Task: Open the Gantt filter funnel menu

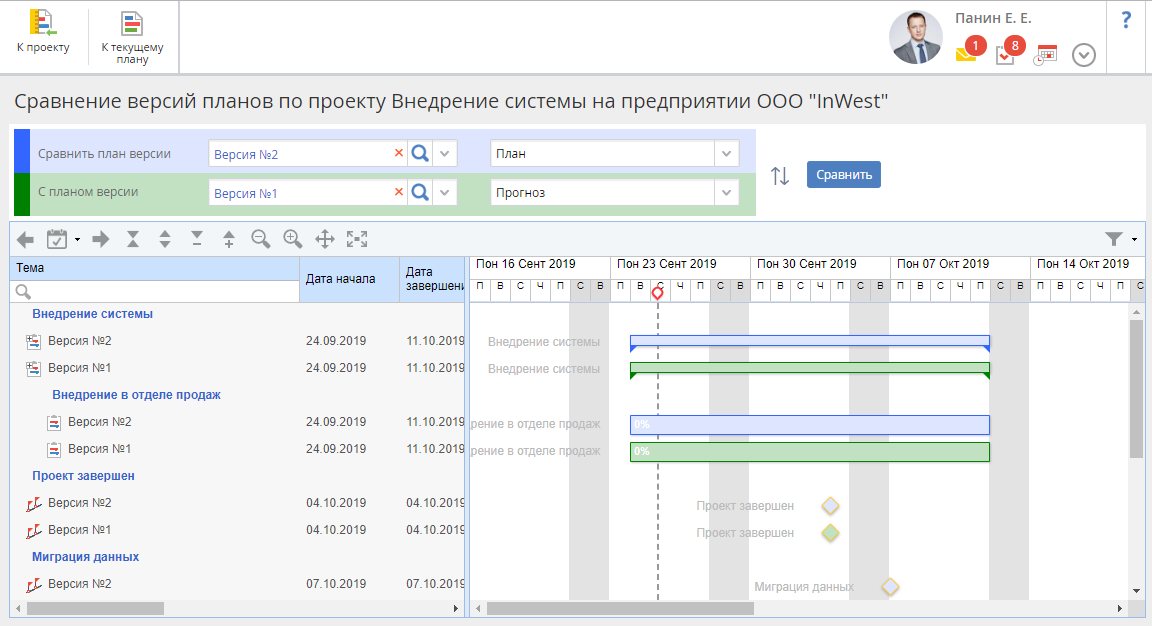Action: (1119, 239)
